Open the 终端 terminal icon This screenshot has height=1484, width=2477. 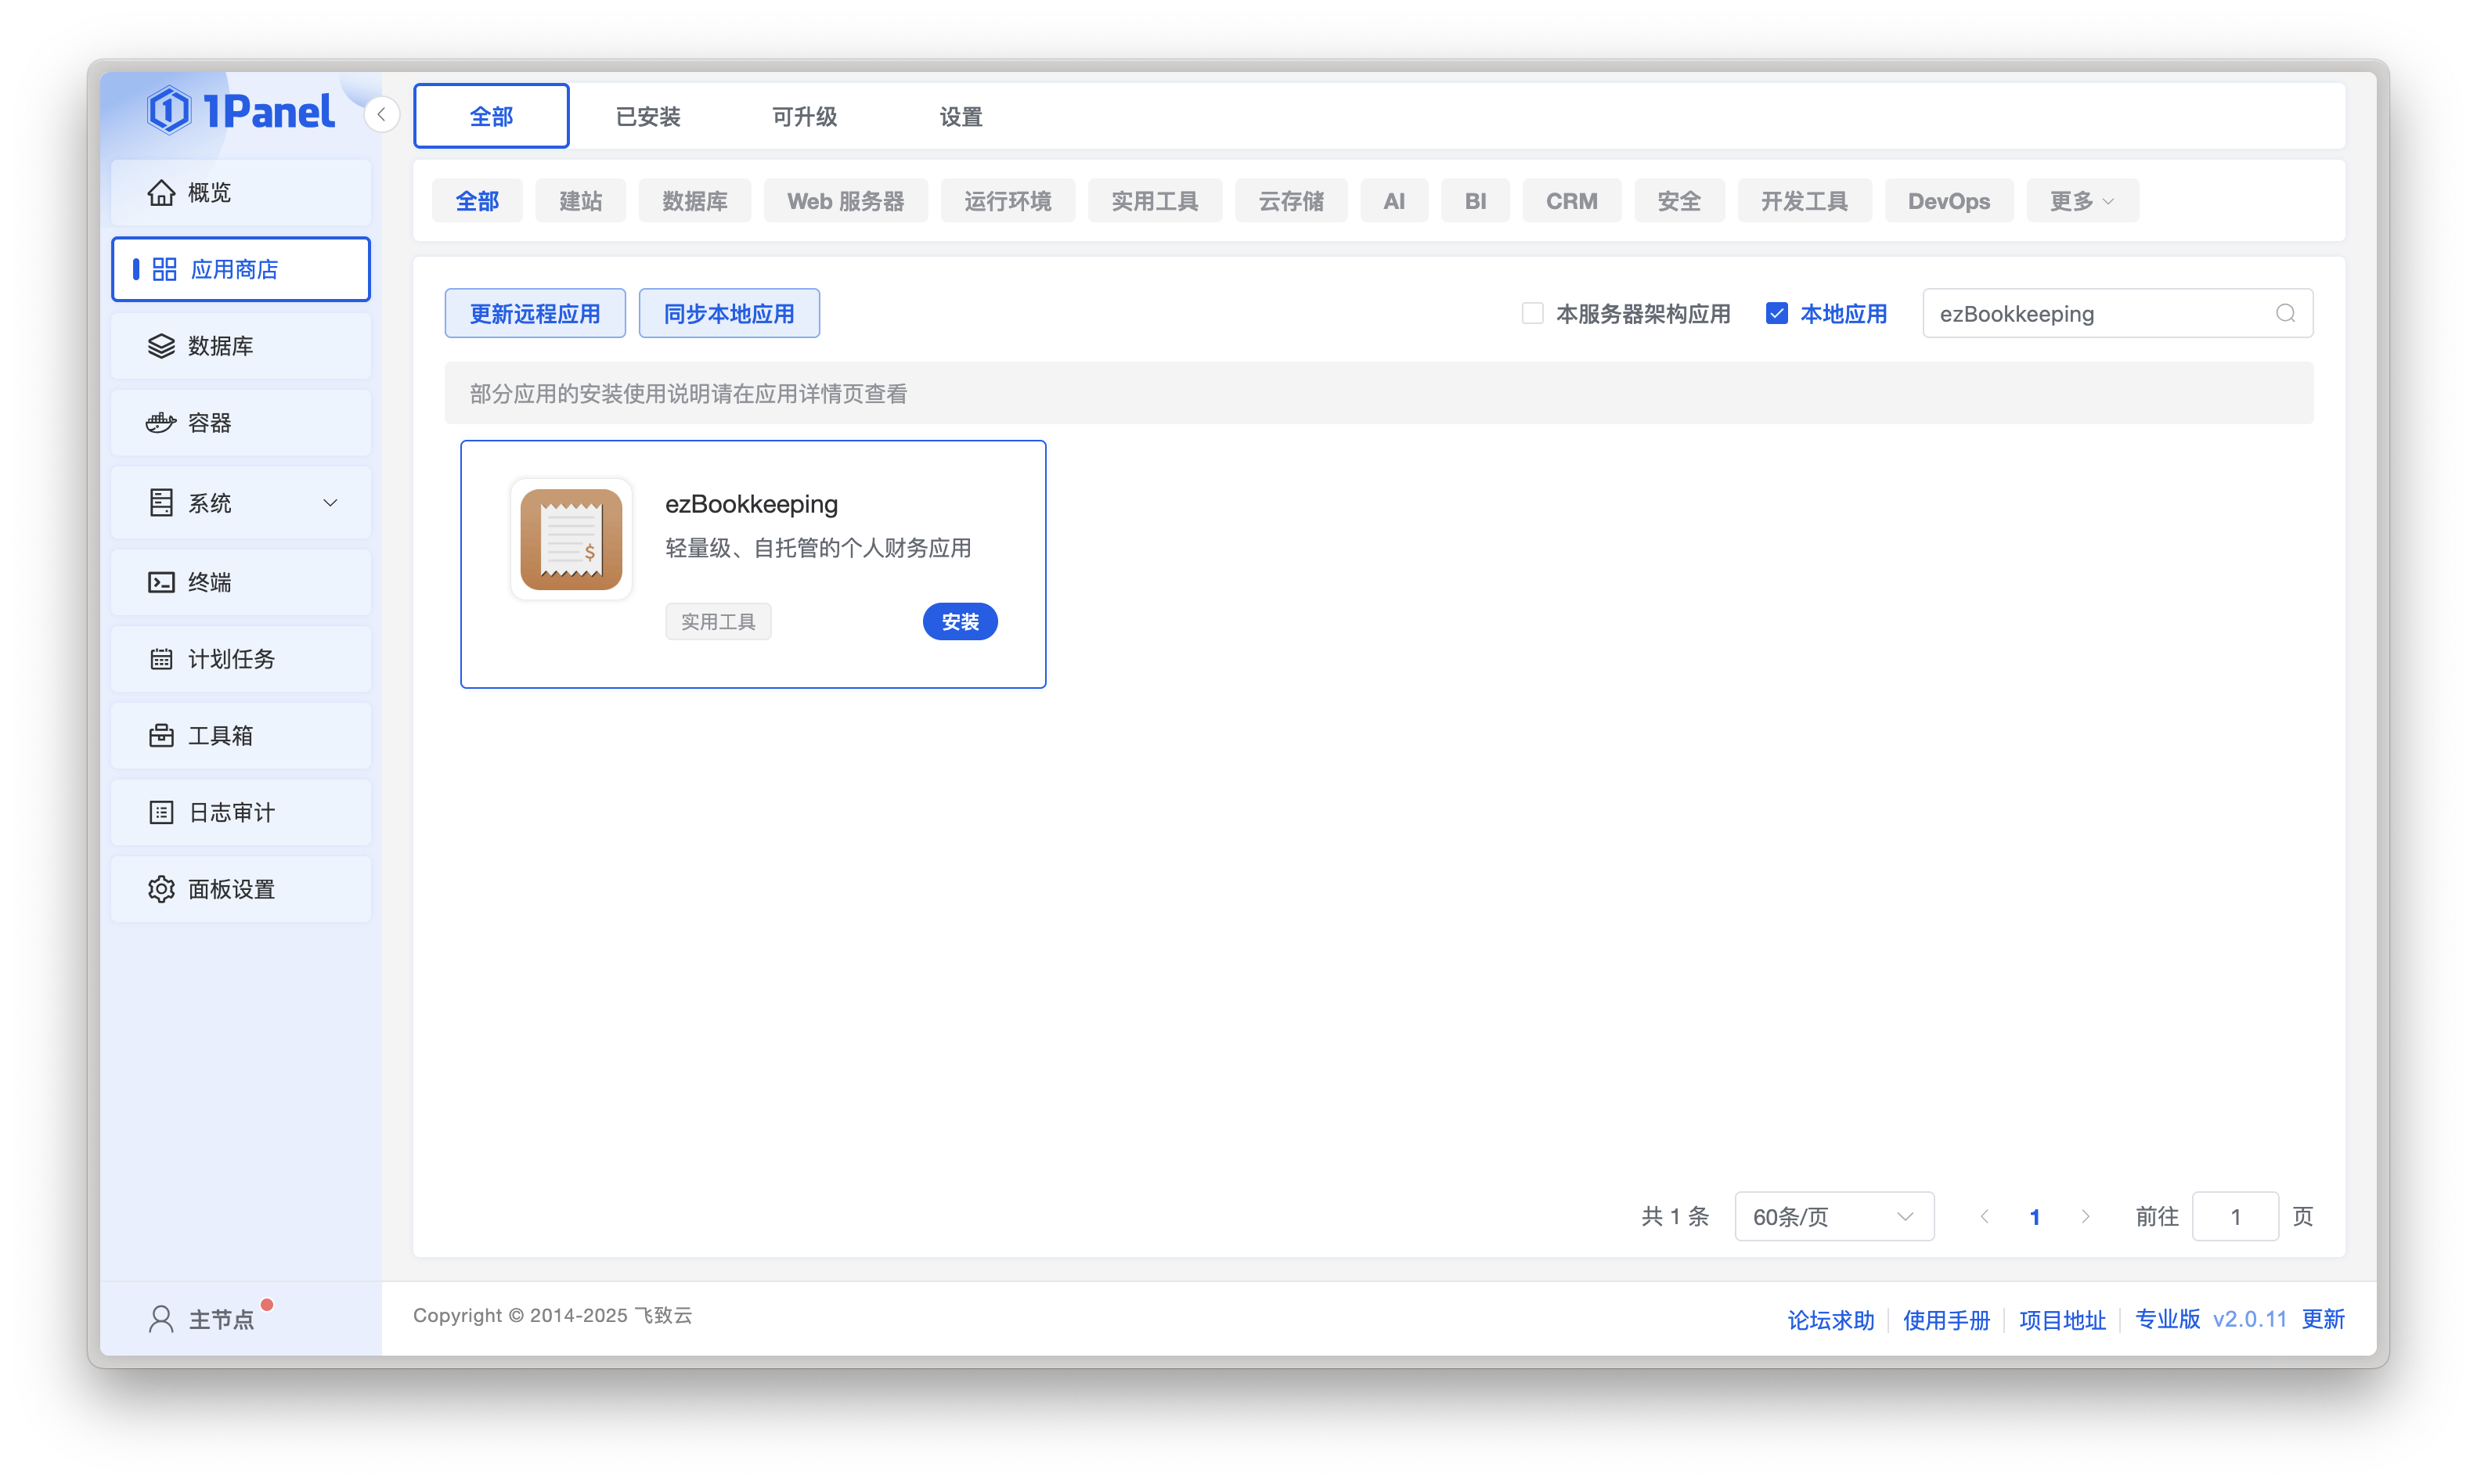point(161,582)
